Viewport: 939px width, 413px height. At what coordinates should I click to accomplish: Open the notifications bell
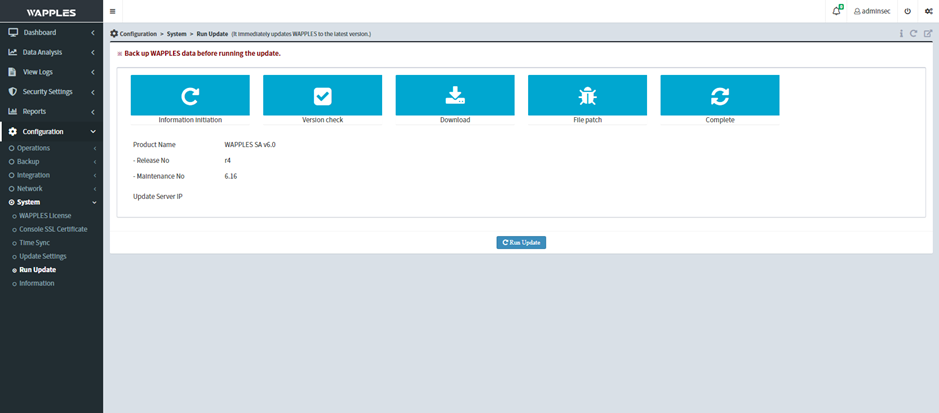pos(837,11)
